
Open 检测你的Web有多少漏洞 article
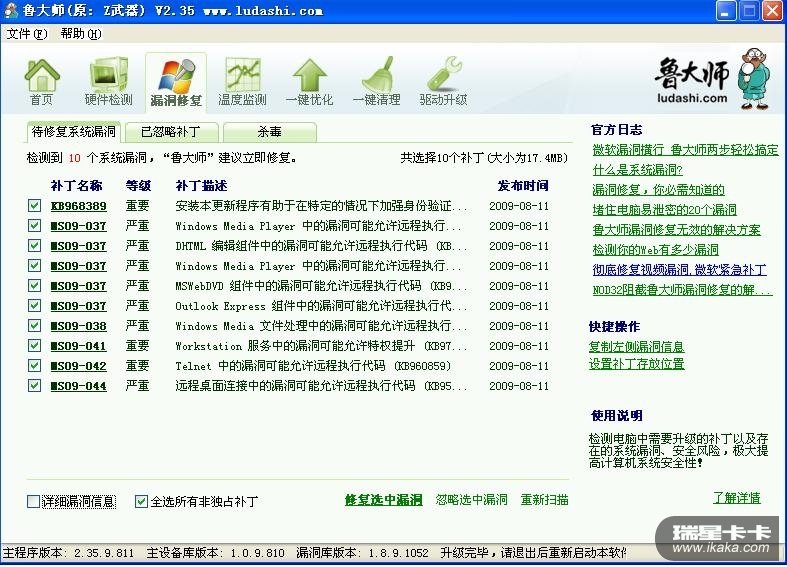coord(655,250)
